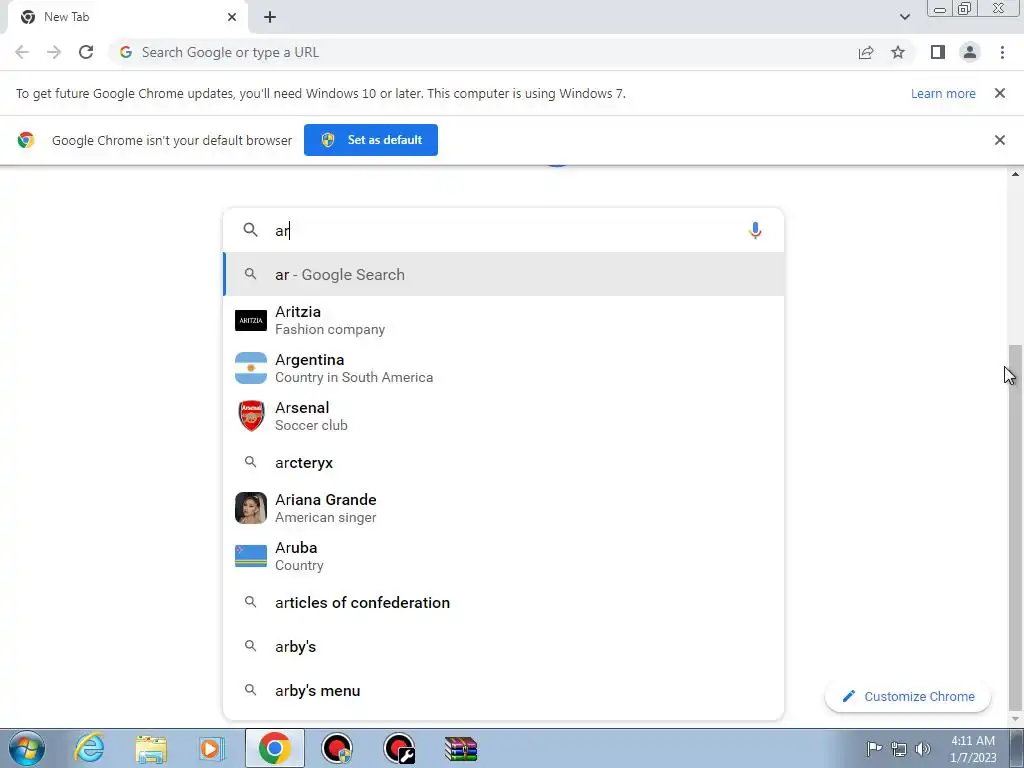
Task: Choose the Ariana Grande suggestion
Action: pyautogui.click(x=504, y=508)
